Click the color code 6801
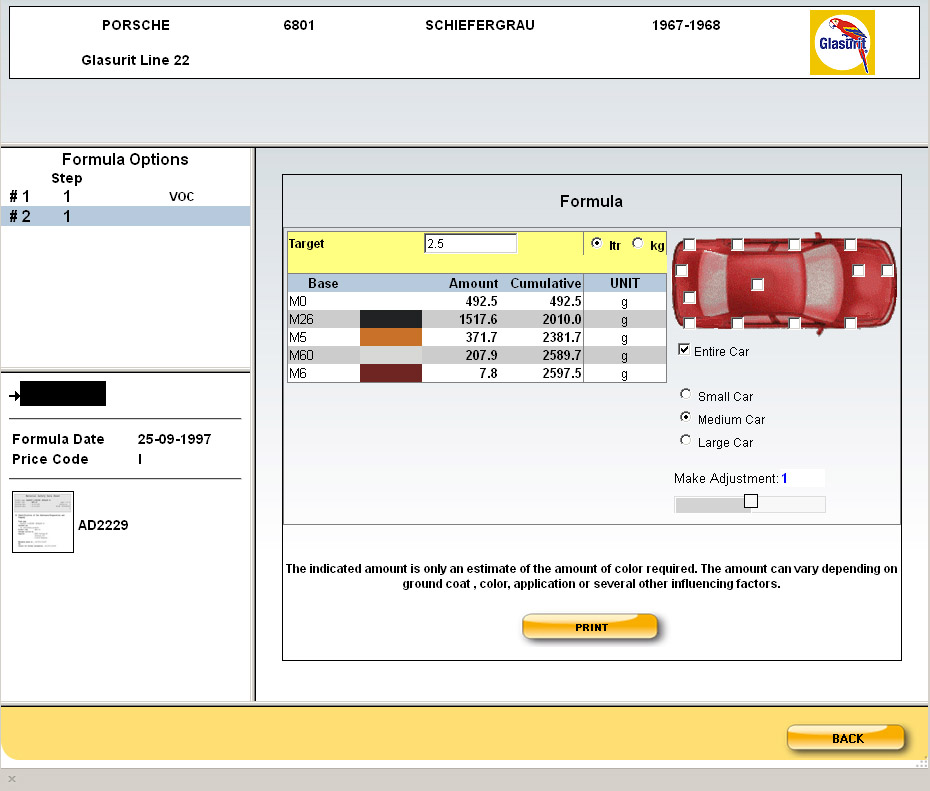This screenshot has width=930, height=791. click(299, 25)
